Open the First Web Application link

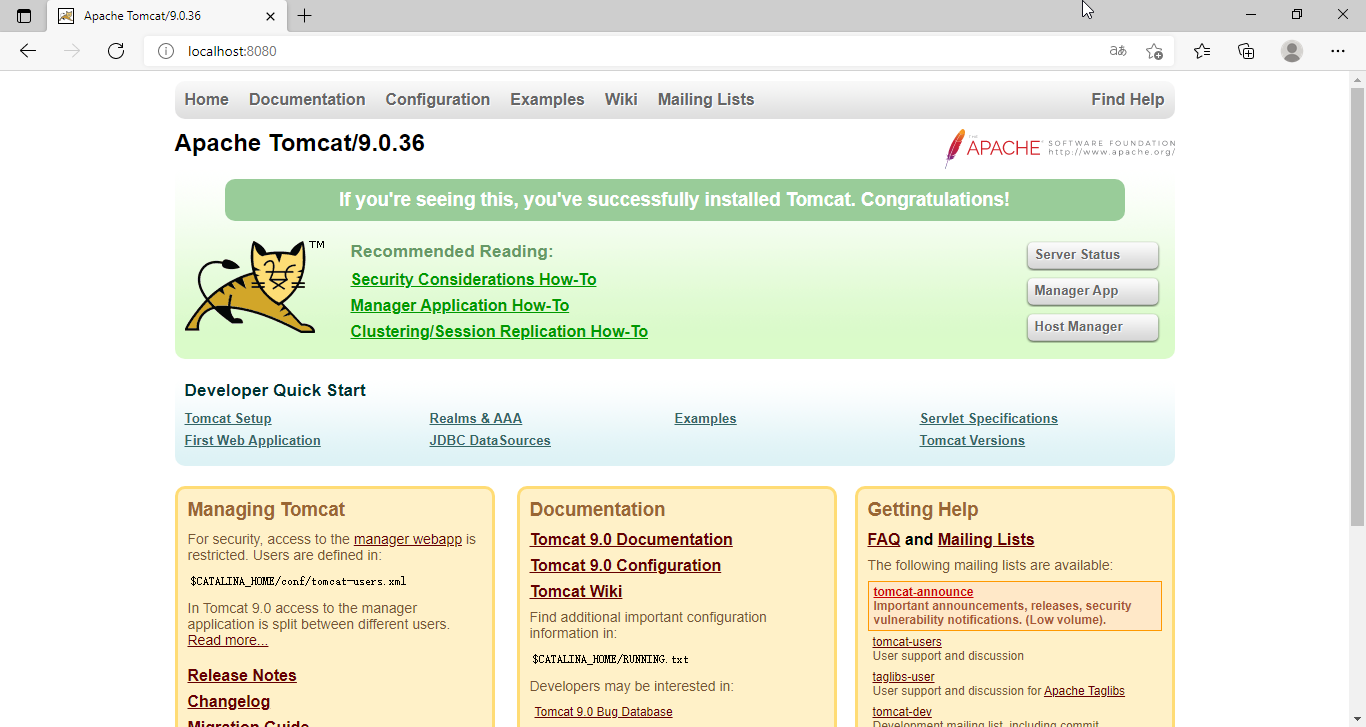[253, 441]
